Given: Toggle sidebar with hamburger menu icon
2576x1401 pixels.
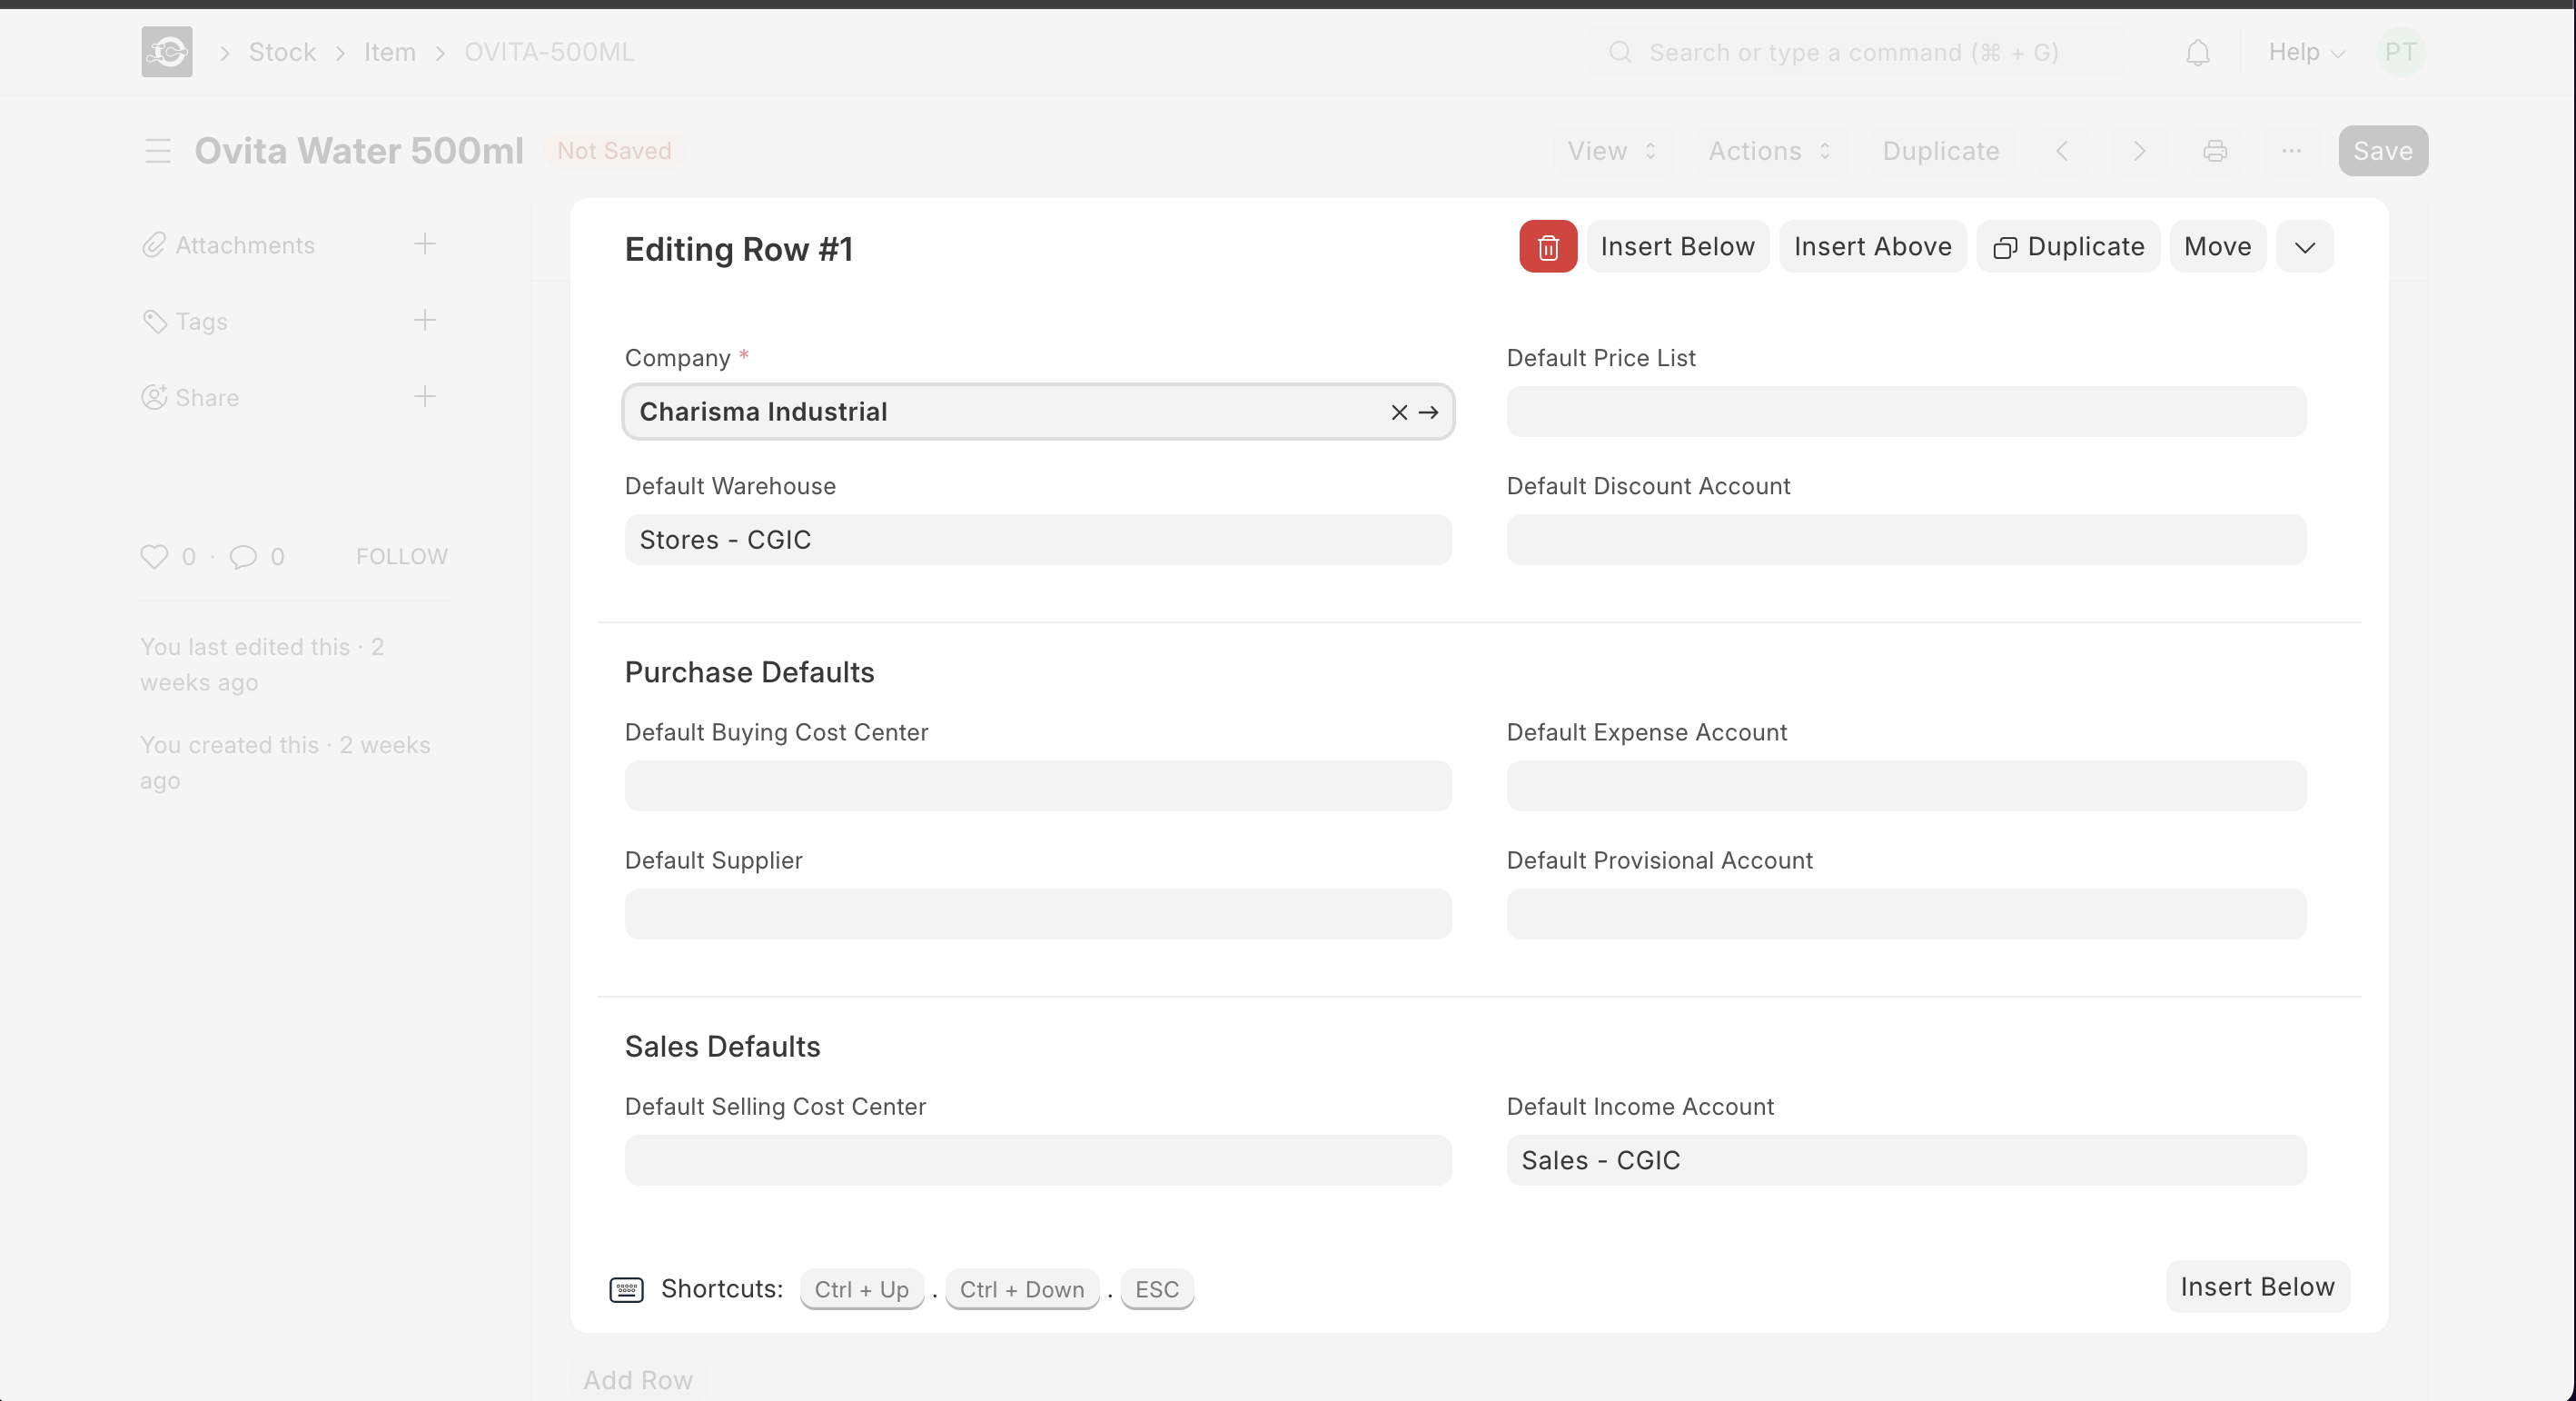Looking at the screenshot, I should [158, 151].
